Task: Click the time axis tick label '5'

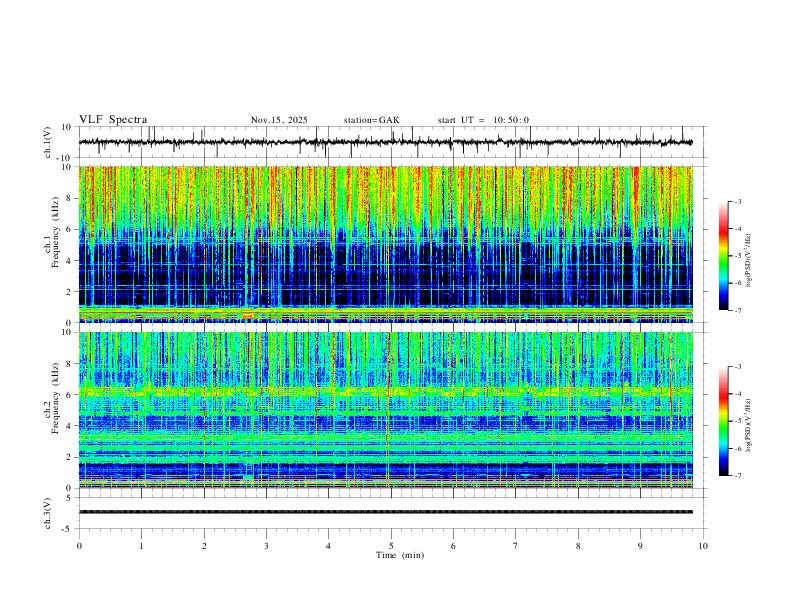Action: pyautogui.click(x=391, y=546)
